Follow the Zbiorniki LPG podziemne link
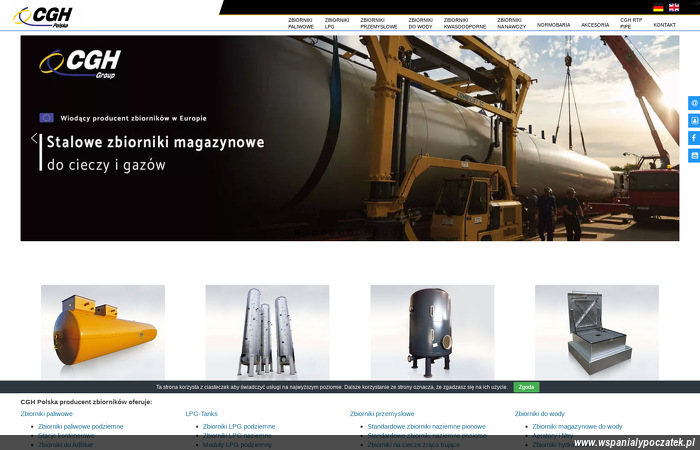 point(239,427)
